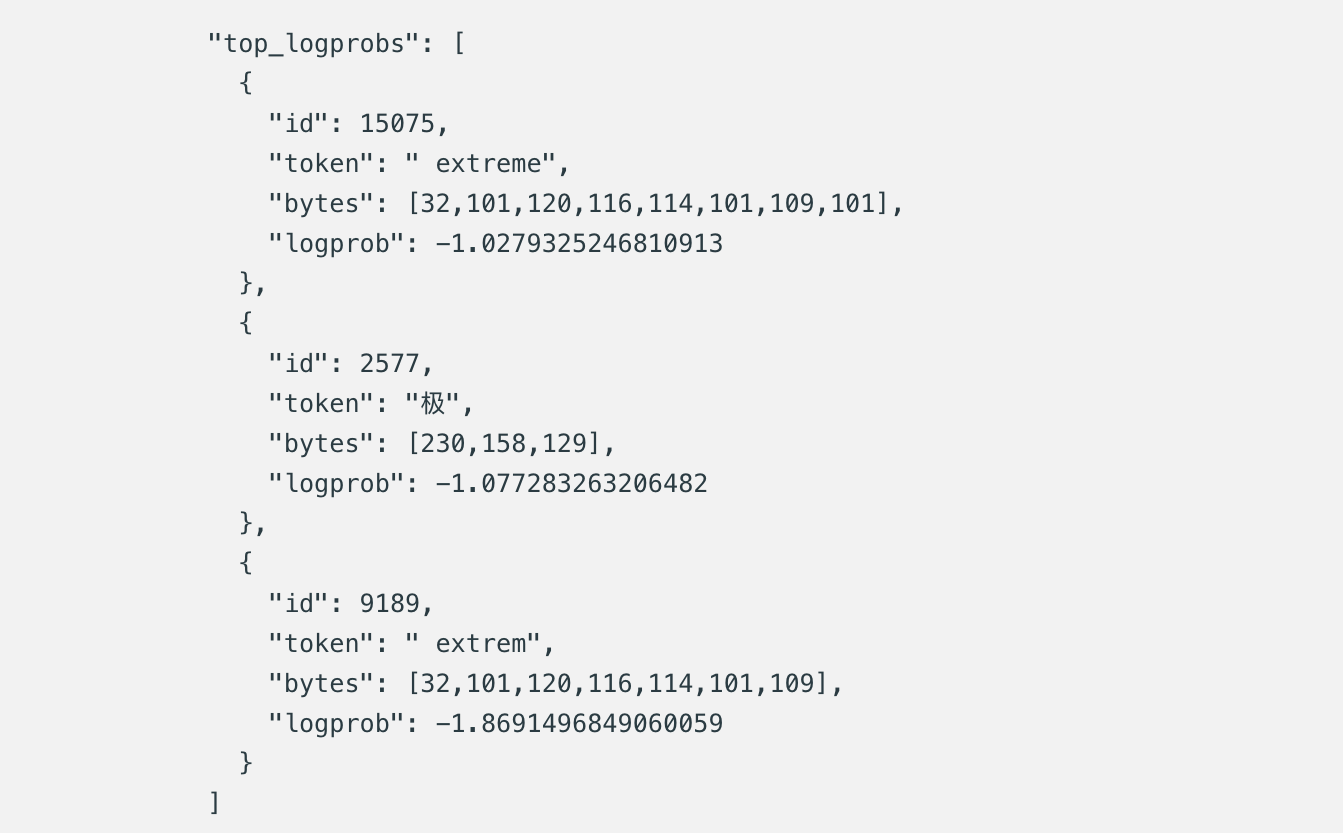
Task: Click the opening square bracket after top_logprobs
Action: point(459,44)
